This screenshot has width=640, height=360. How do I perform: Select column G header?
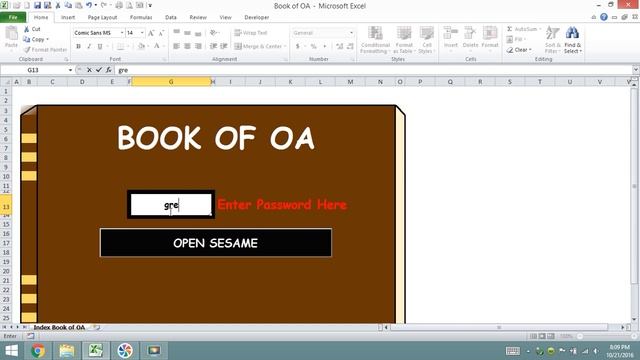171,82
